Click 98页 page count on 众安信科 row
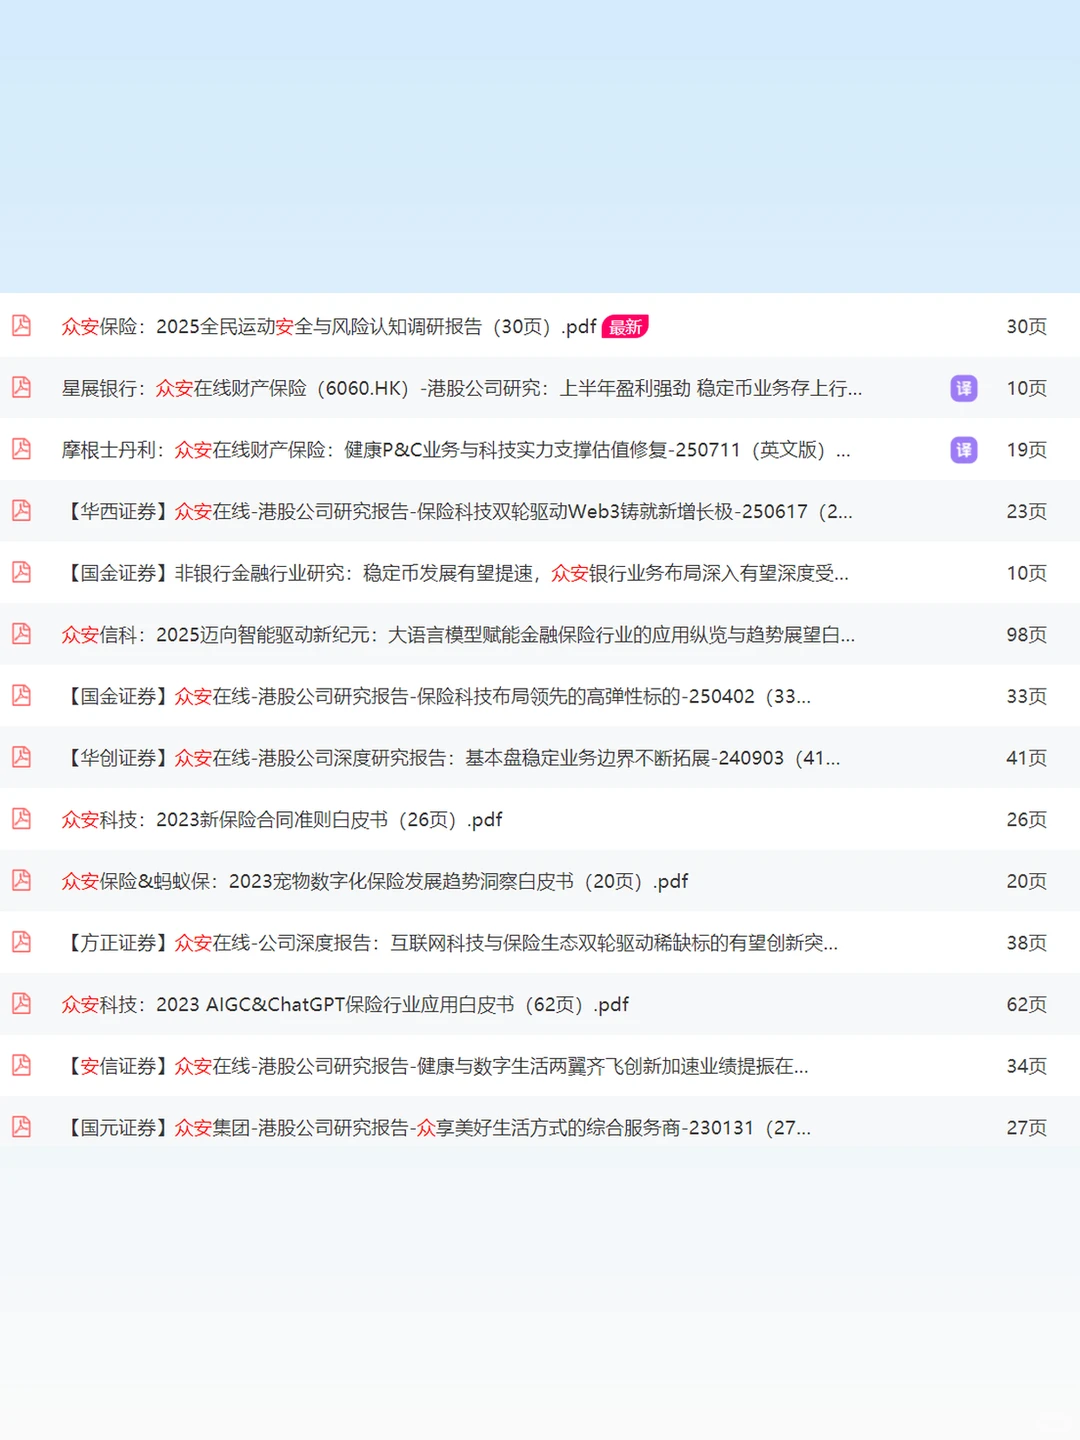This screenshot has height=1440, width=1080. click(1026, 634)
